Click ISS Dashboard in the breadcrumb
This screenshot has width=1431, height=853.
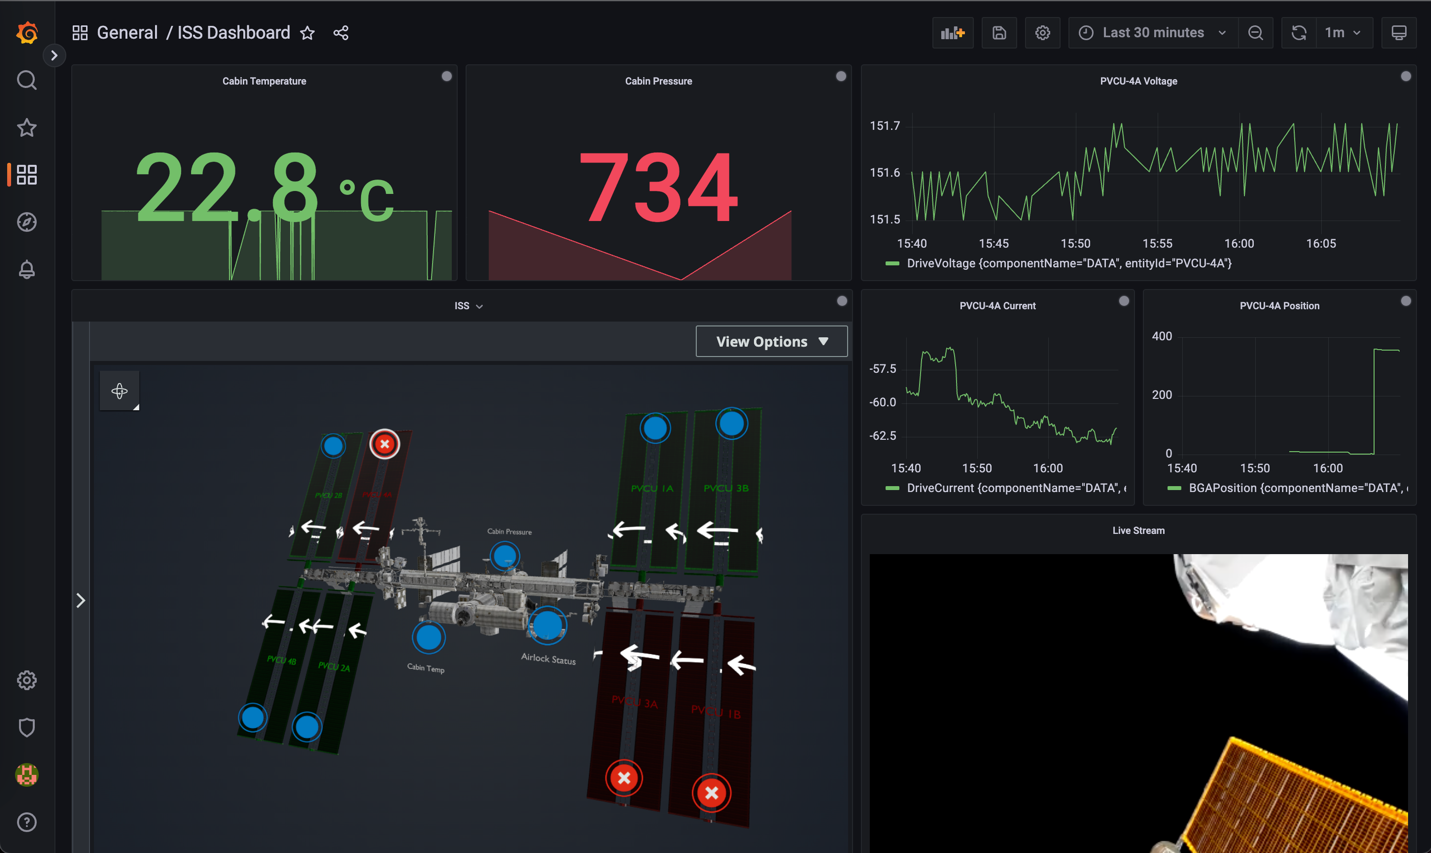tap(232, 32)
